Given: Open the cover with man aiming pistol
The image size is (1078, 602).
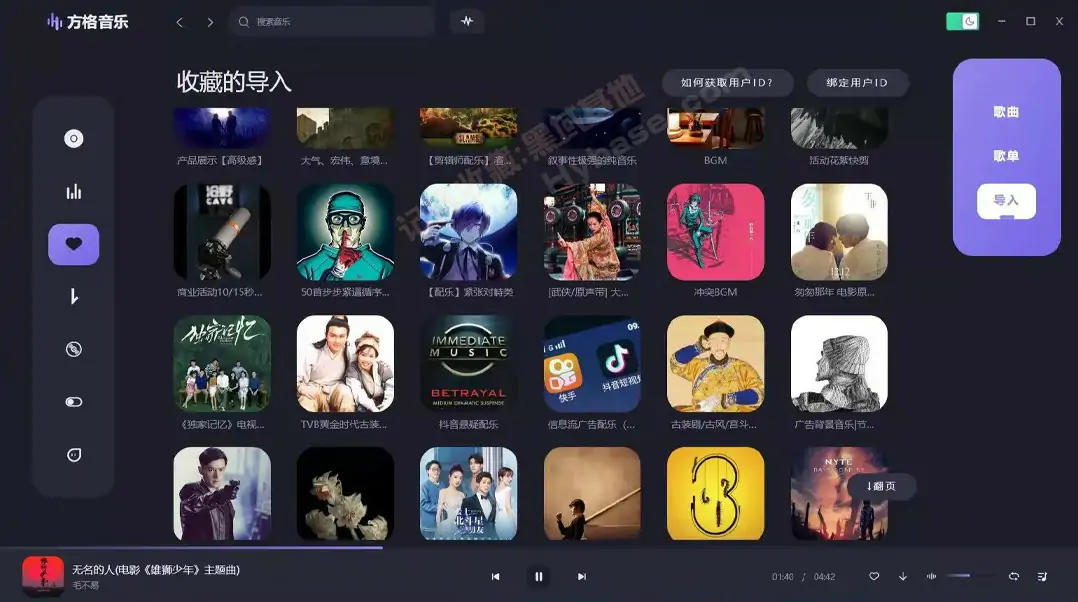Looking at the screenshot, I should pos(222,494).
